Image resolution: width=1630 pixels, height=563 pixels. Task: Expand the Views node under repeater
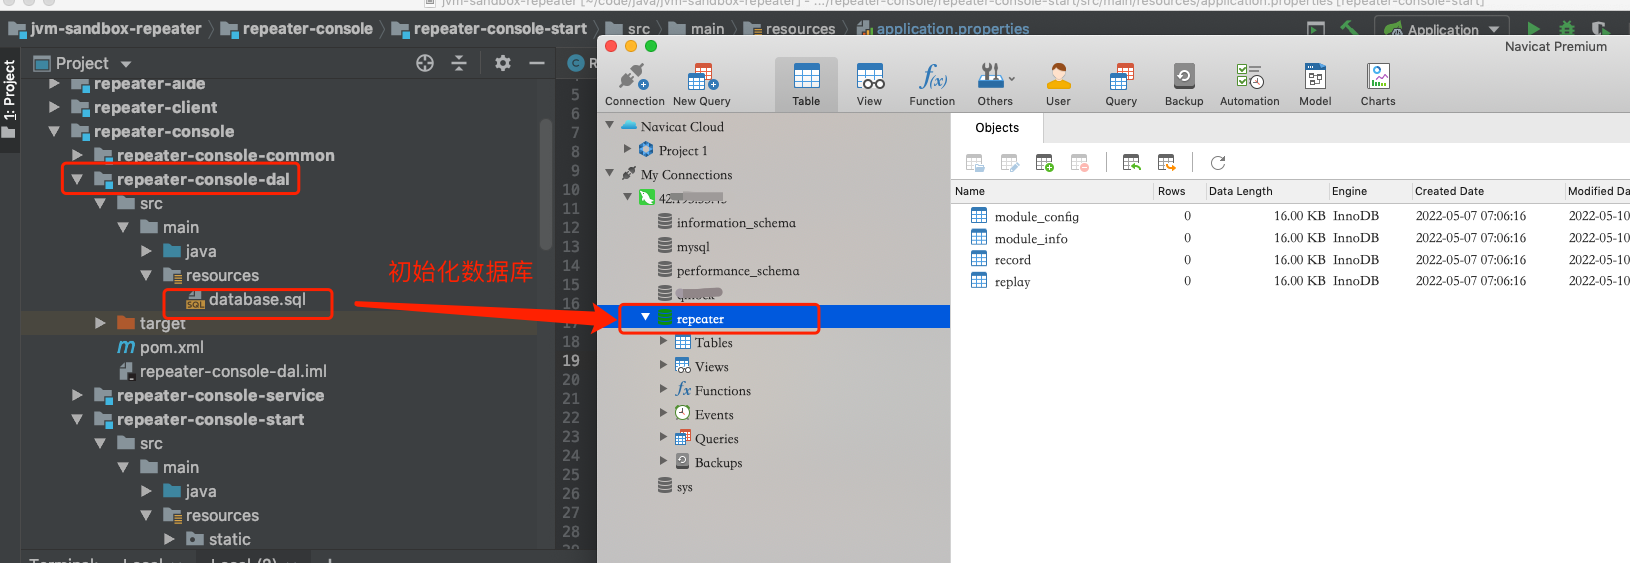(x=663, y=366)
